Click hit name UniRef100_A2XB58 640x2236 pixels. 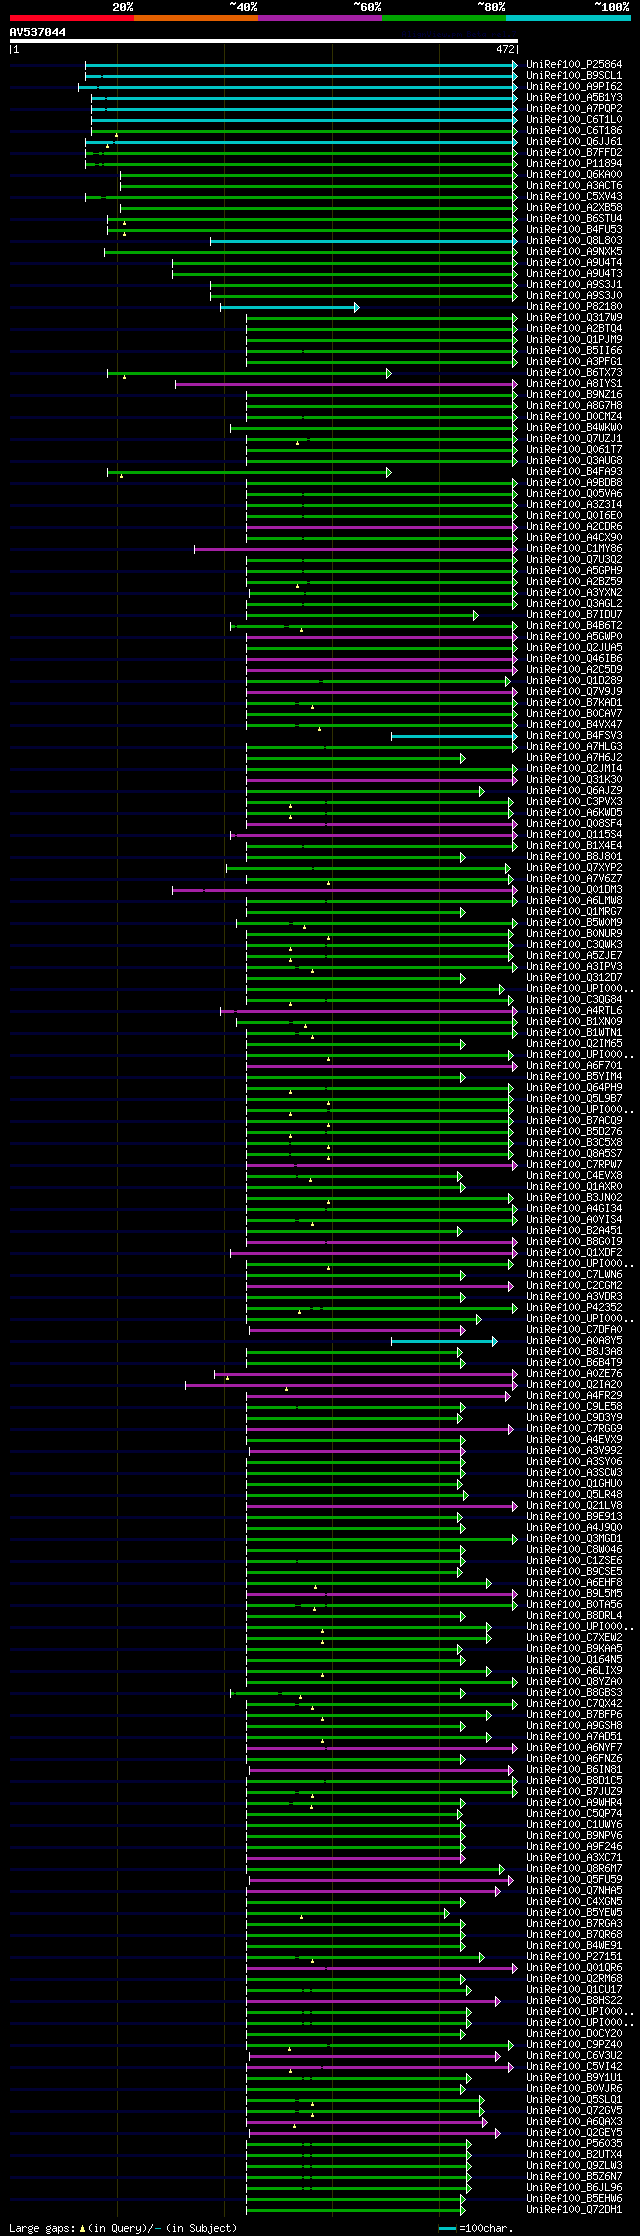click(574, 208)
